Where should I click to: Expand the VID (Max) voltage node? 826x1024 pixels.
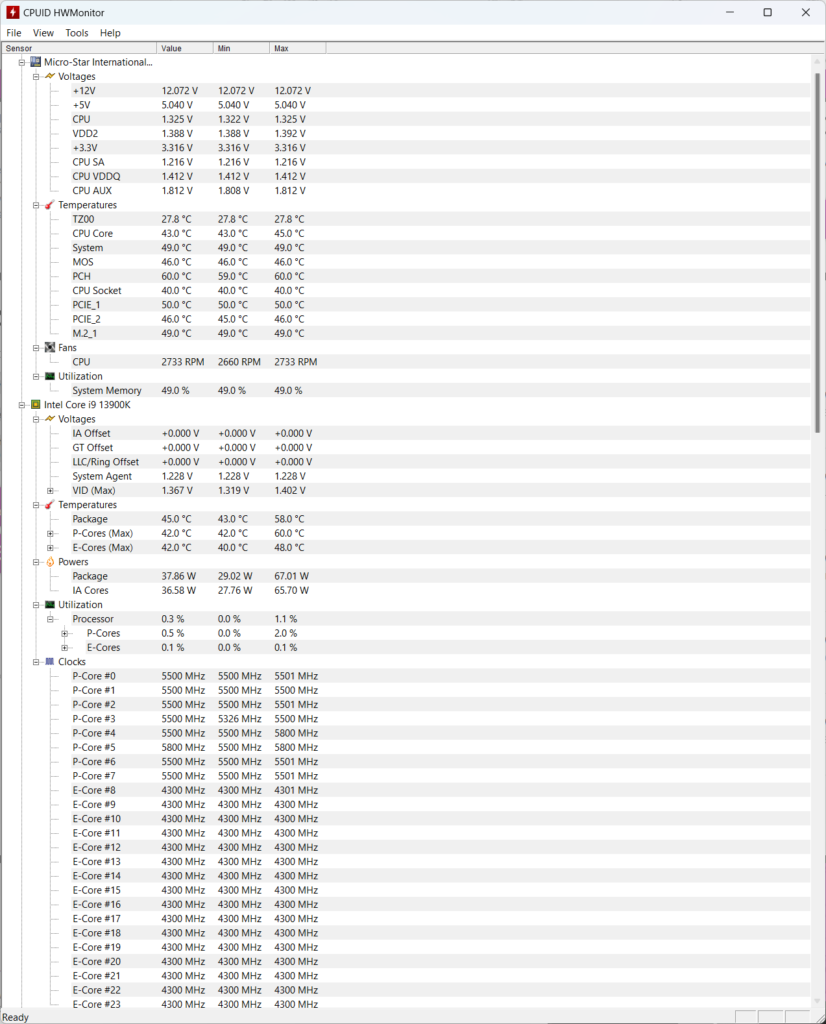pos(50,491)
